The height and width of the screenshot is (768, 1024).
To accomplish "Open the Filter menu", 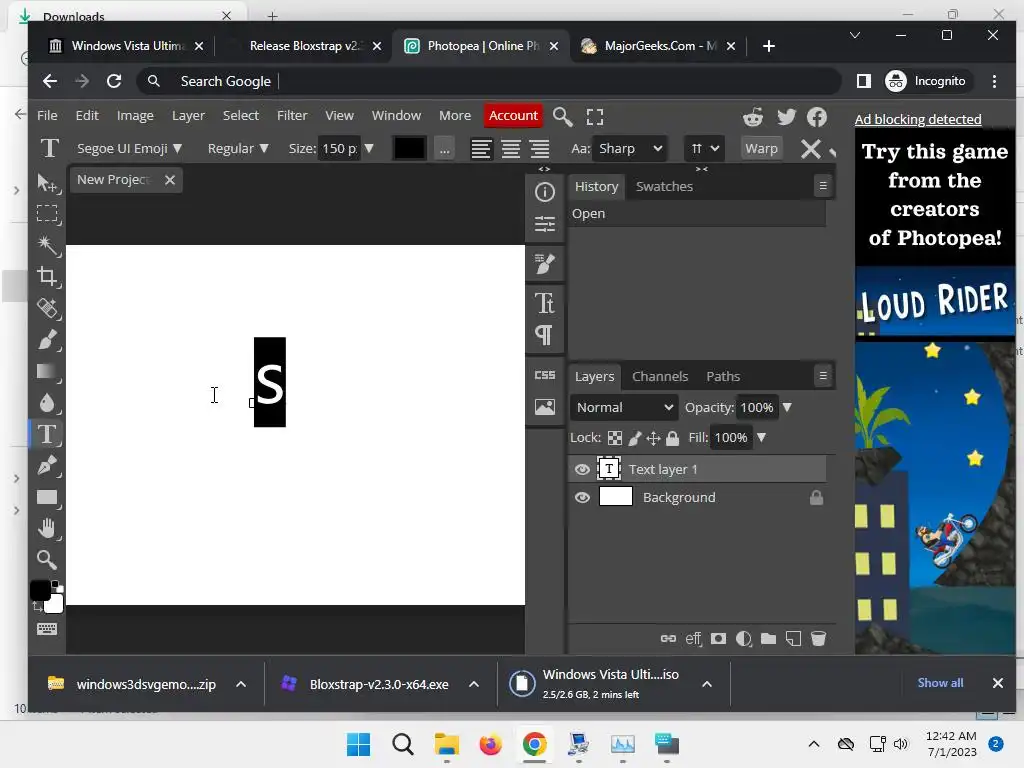I will point(292,116).
